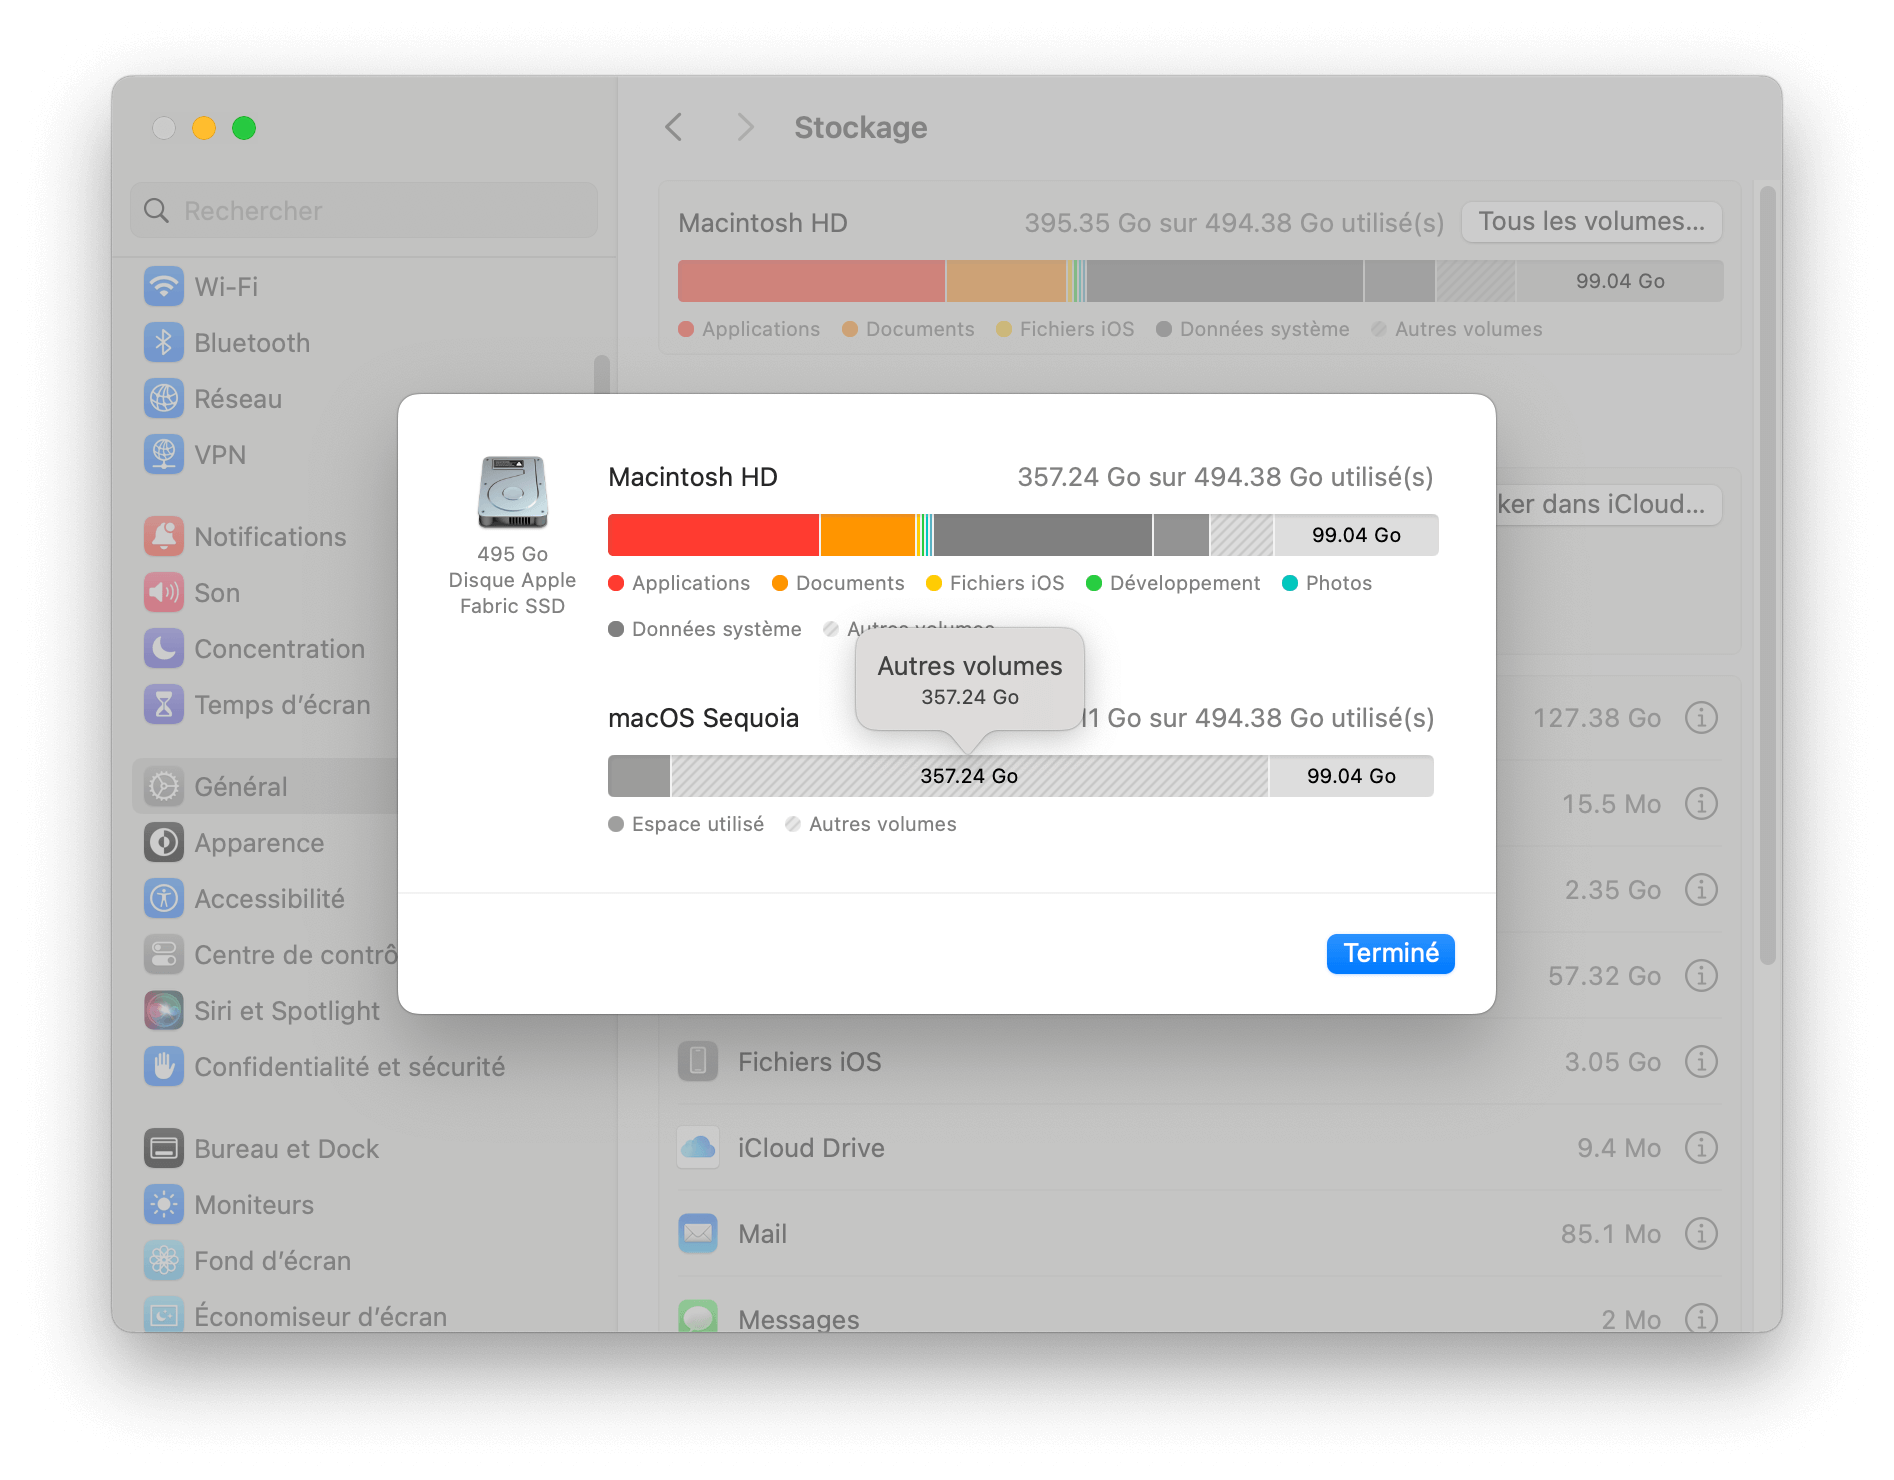
Task: Click the orange Documents segment in dialog bar
Action: 867,535
